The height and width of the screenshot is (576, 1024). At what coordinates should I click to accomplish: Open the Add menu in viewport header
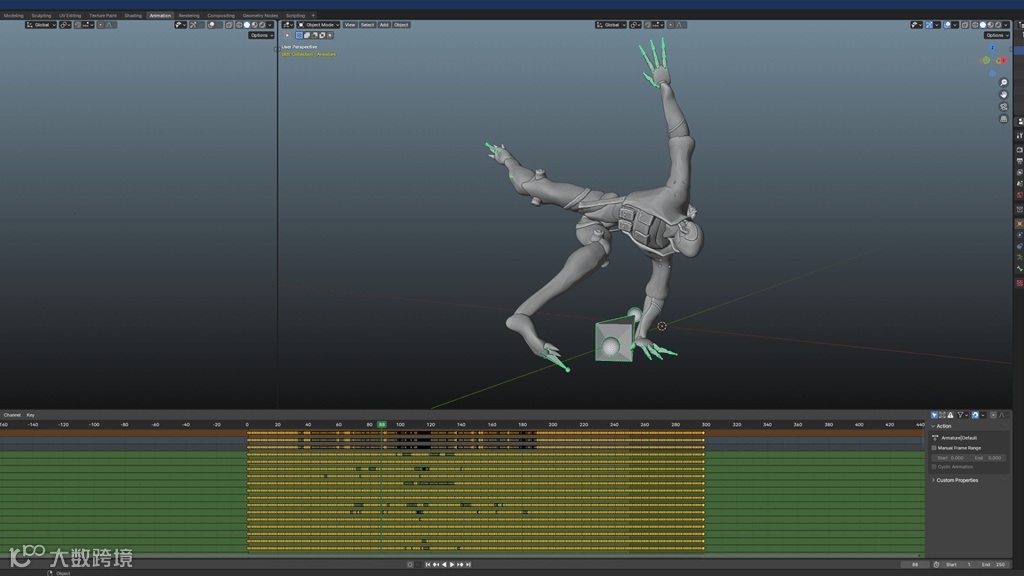tap(384, 25)
